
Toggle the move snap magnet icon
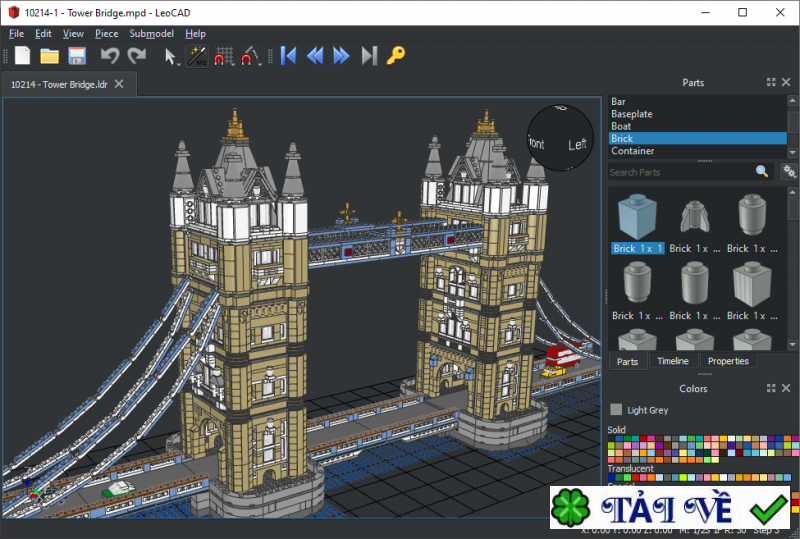(x=223, y=56)
